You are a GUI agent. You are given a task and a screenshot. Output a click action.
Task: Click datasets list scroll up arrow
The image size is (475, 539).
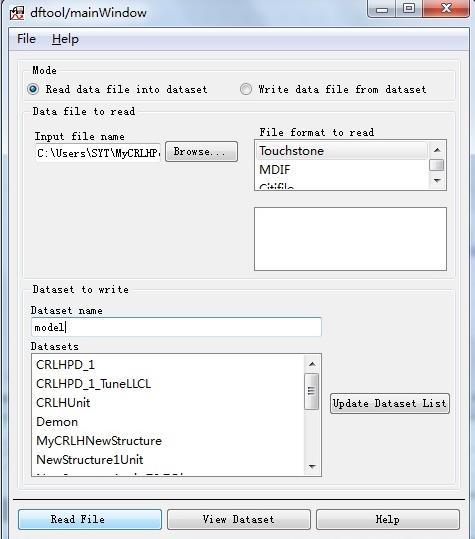(x=312, y=364)
